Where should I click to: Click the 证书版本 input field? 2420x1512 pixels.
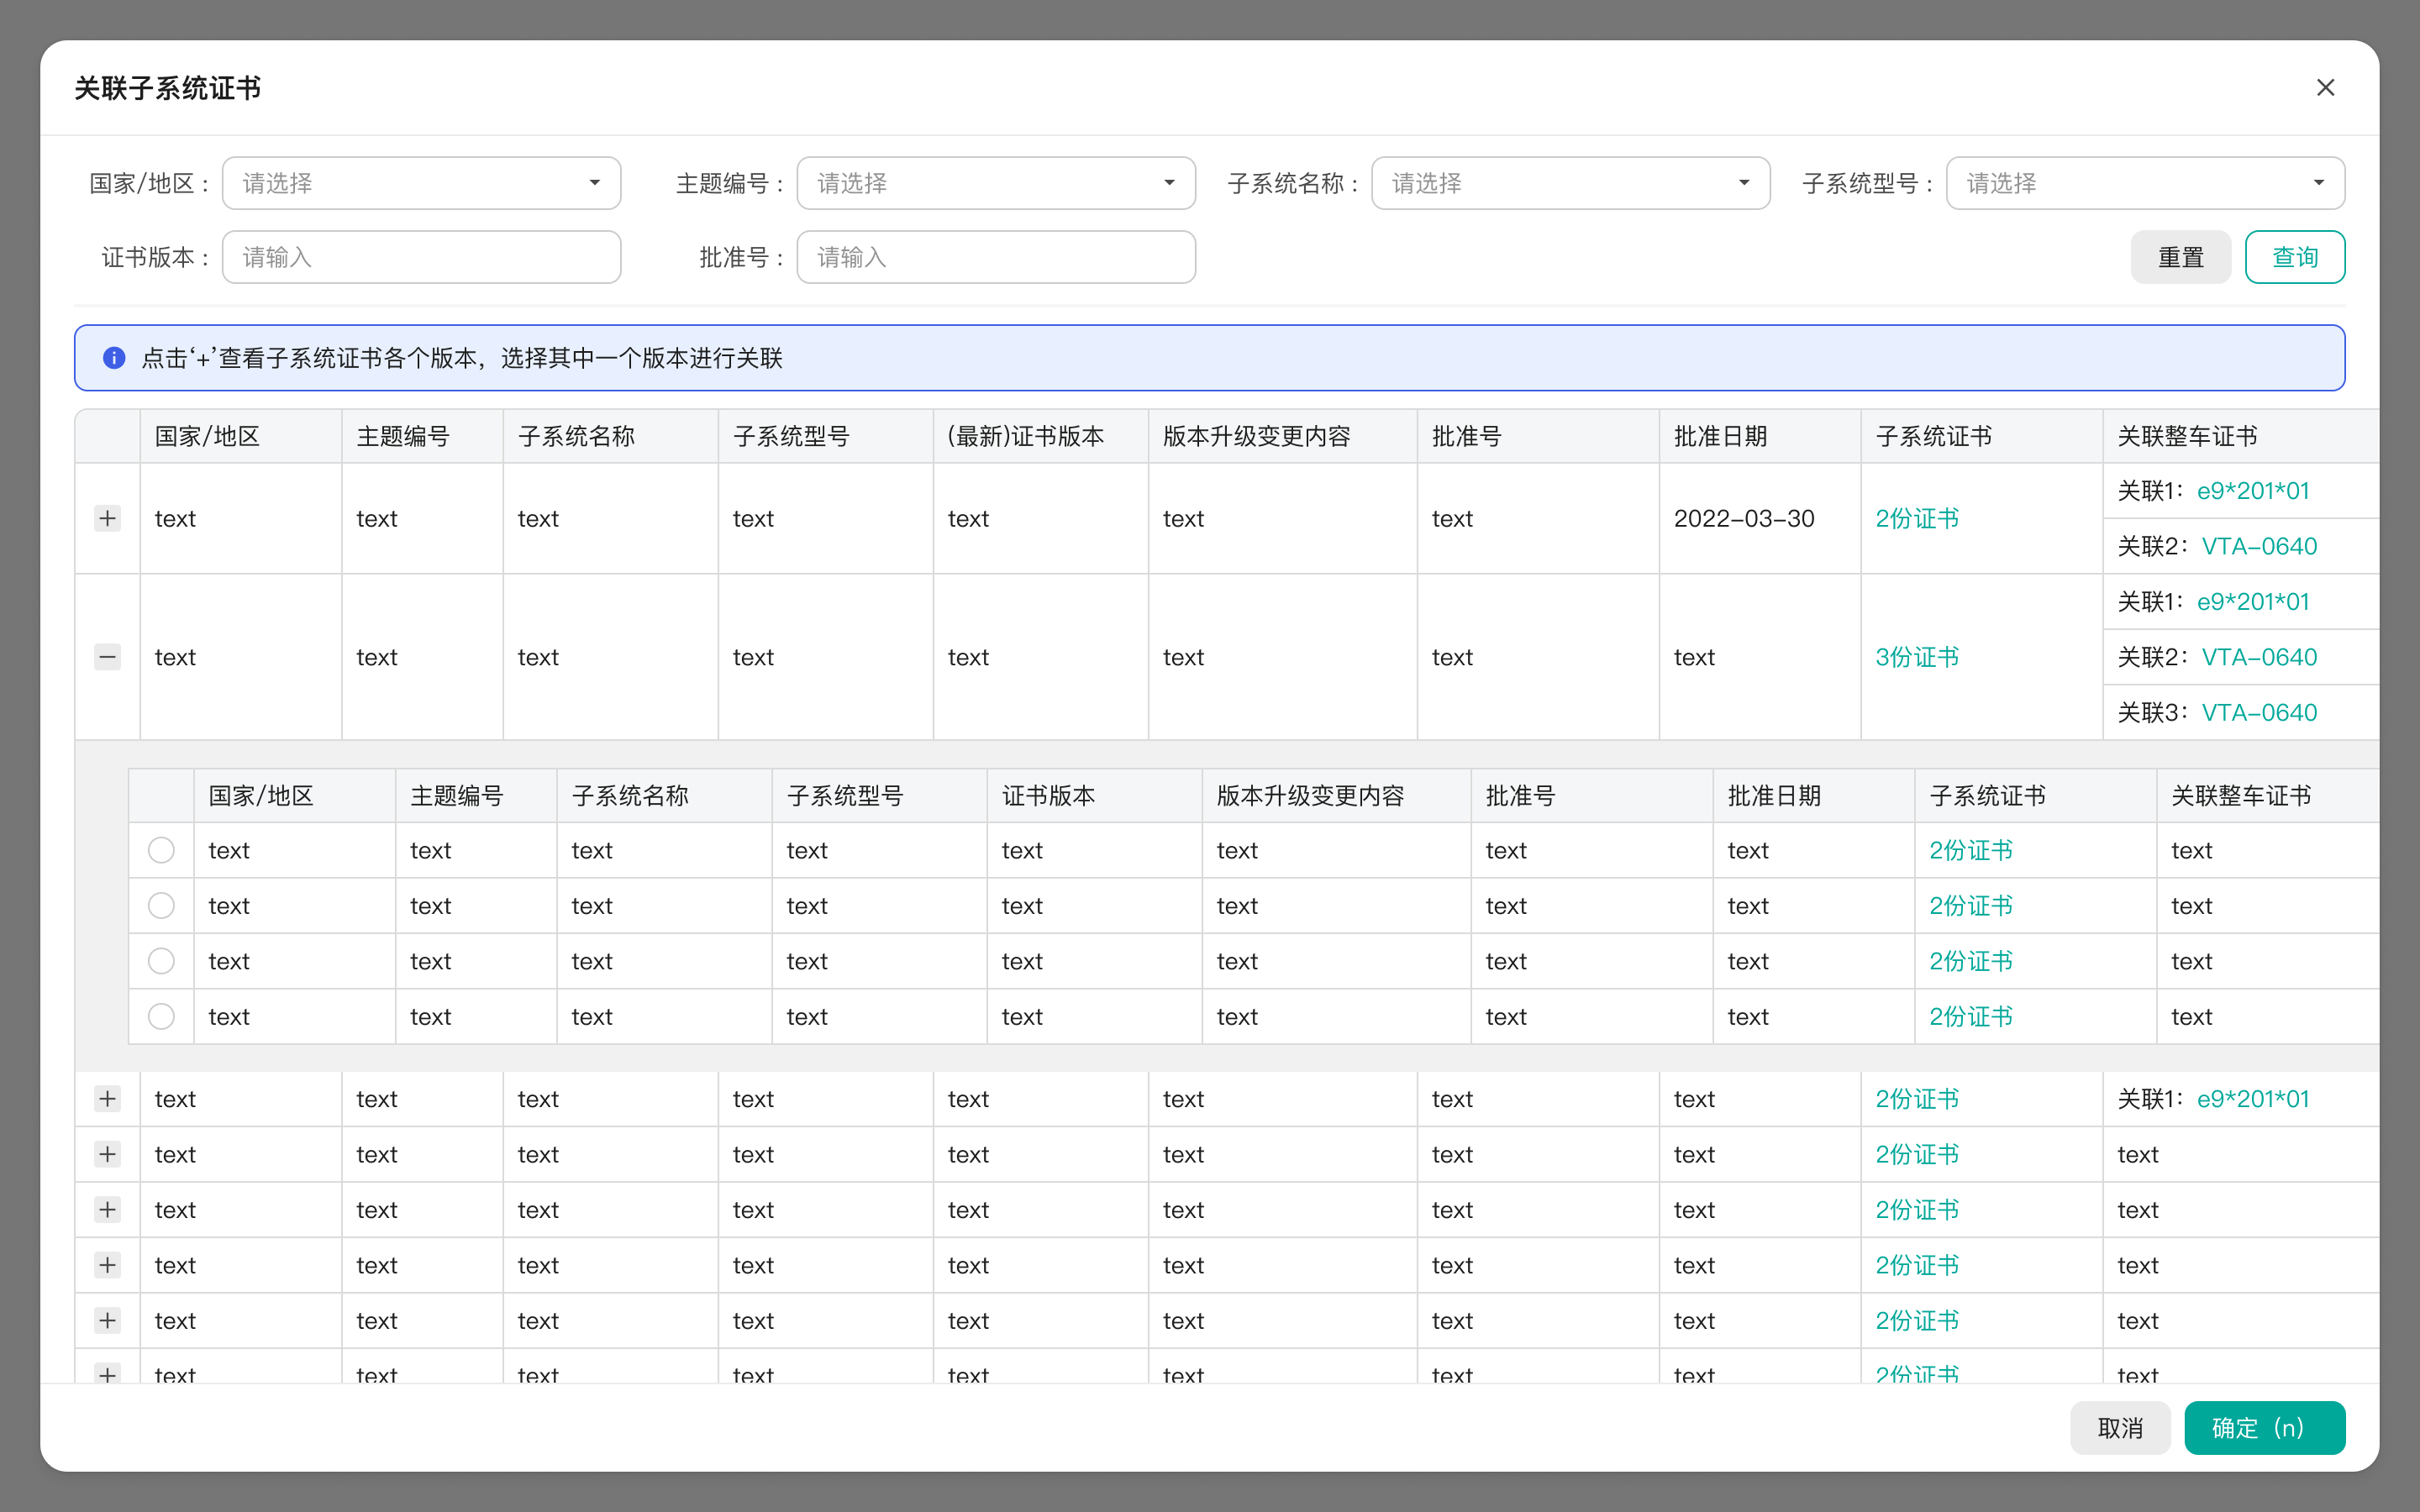point(421,257)
